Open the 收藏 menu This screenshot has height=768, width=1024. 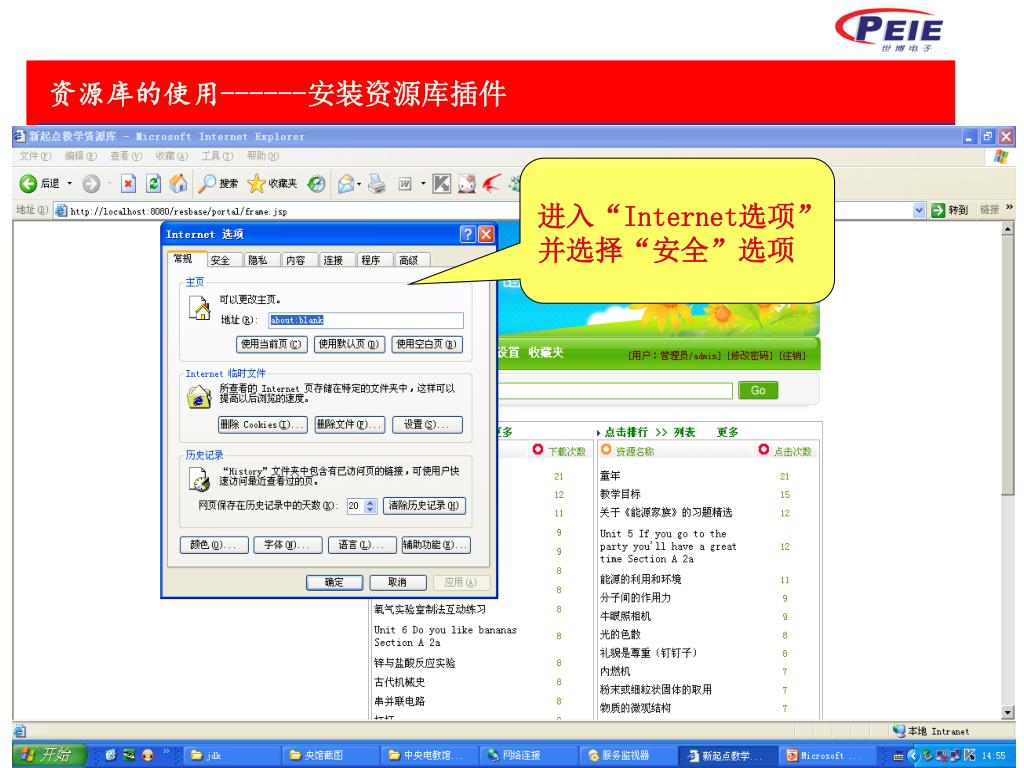click(x=171, y=156)
